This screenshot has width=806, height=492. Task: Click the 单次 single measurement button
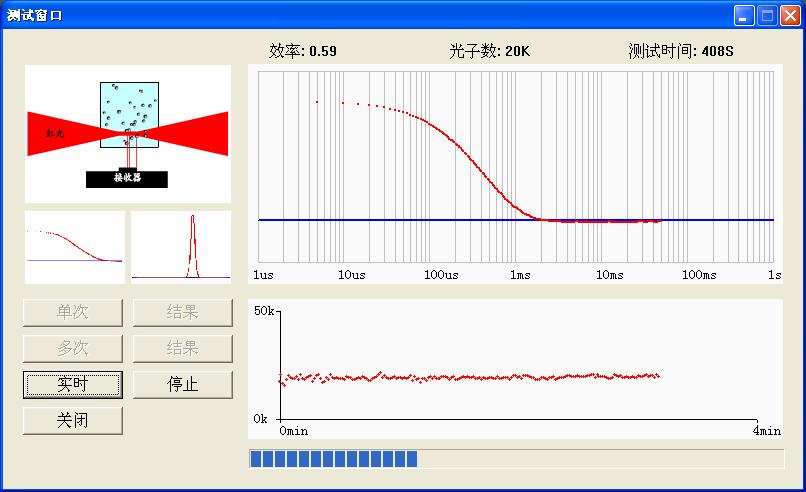point(73,312)
